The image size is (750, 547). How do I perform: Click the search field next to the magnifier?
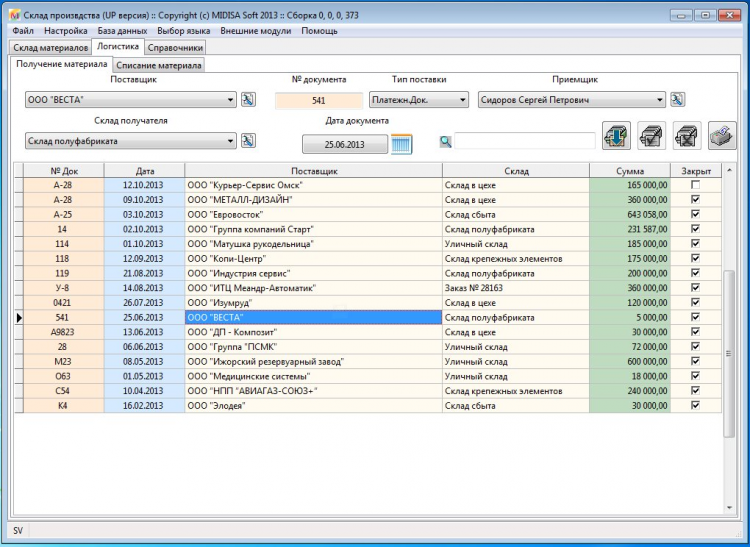click(524, 142)
